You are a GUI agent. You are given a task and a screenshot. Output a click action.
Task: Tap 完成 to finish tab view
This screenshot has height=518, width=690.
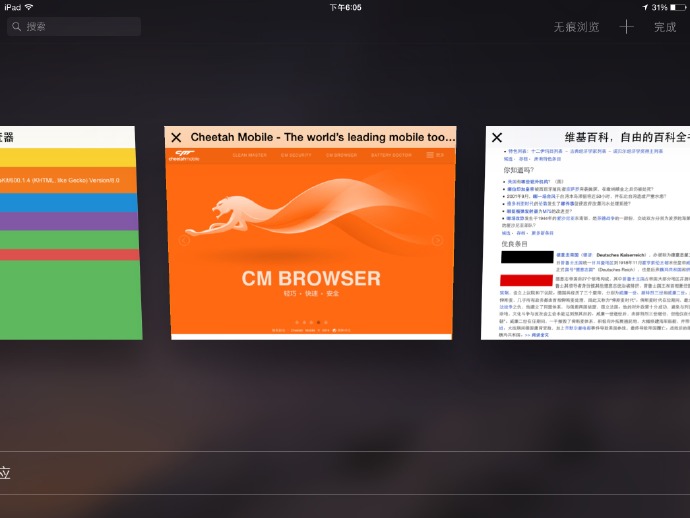click(x=665, y=27)
